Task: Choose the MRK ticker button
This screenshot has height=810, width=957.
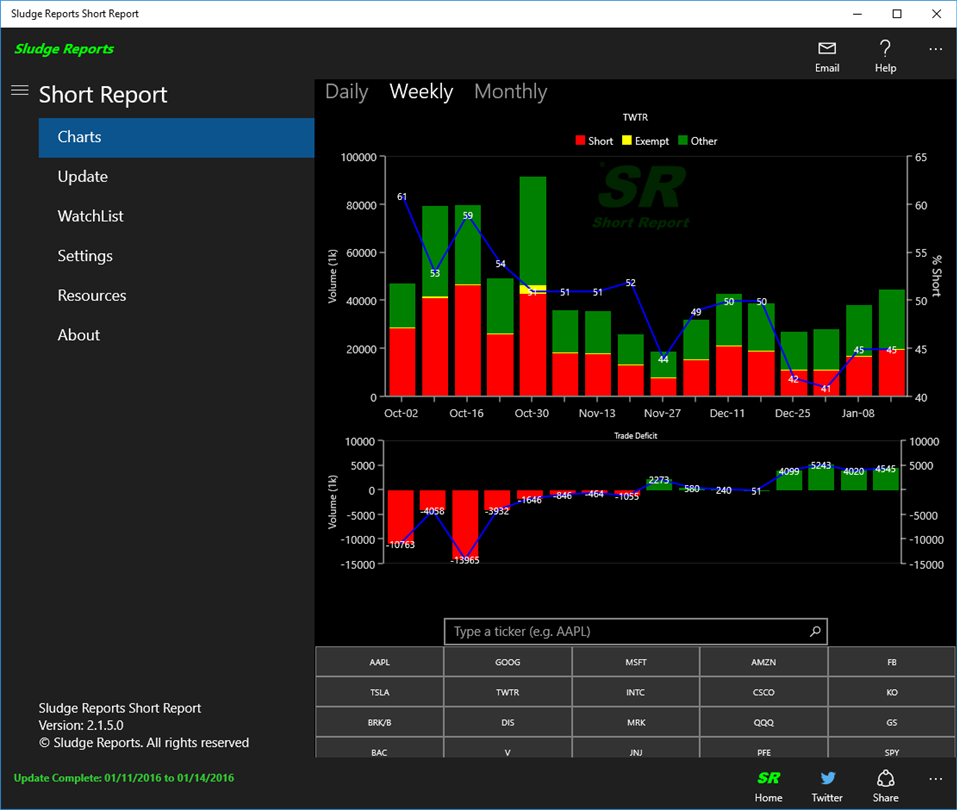Action: coord(635,722)
